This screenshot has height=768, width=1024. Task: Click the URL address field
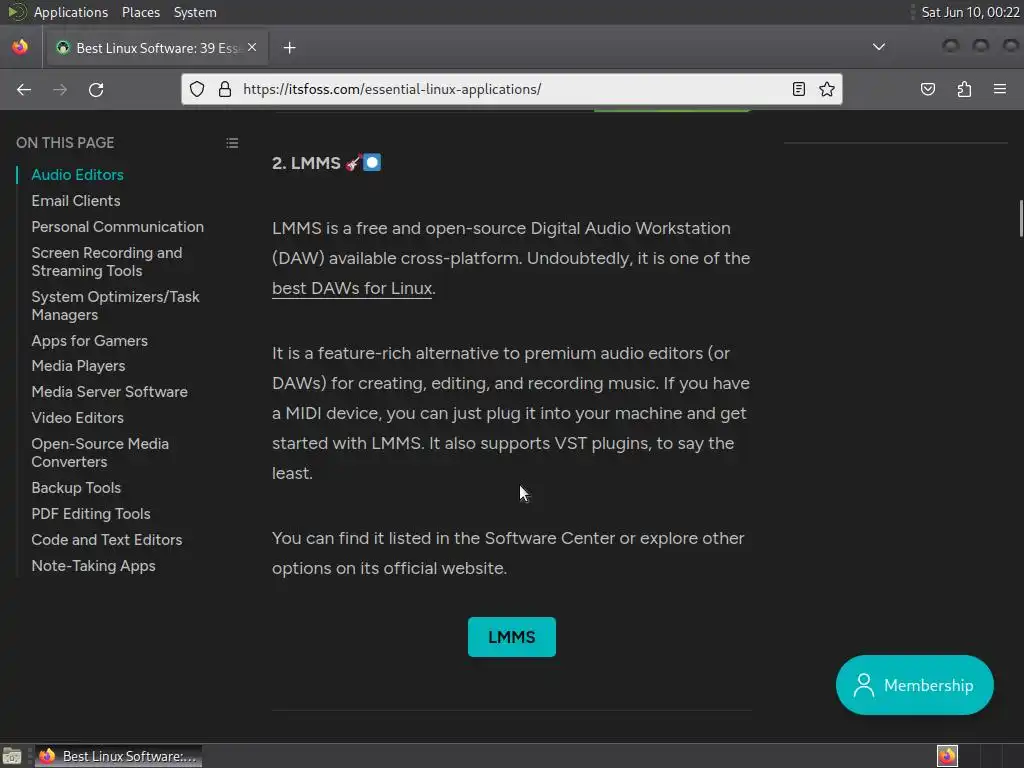point(512,89)
